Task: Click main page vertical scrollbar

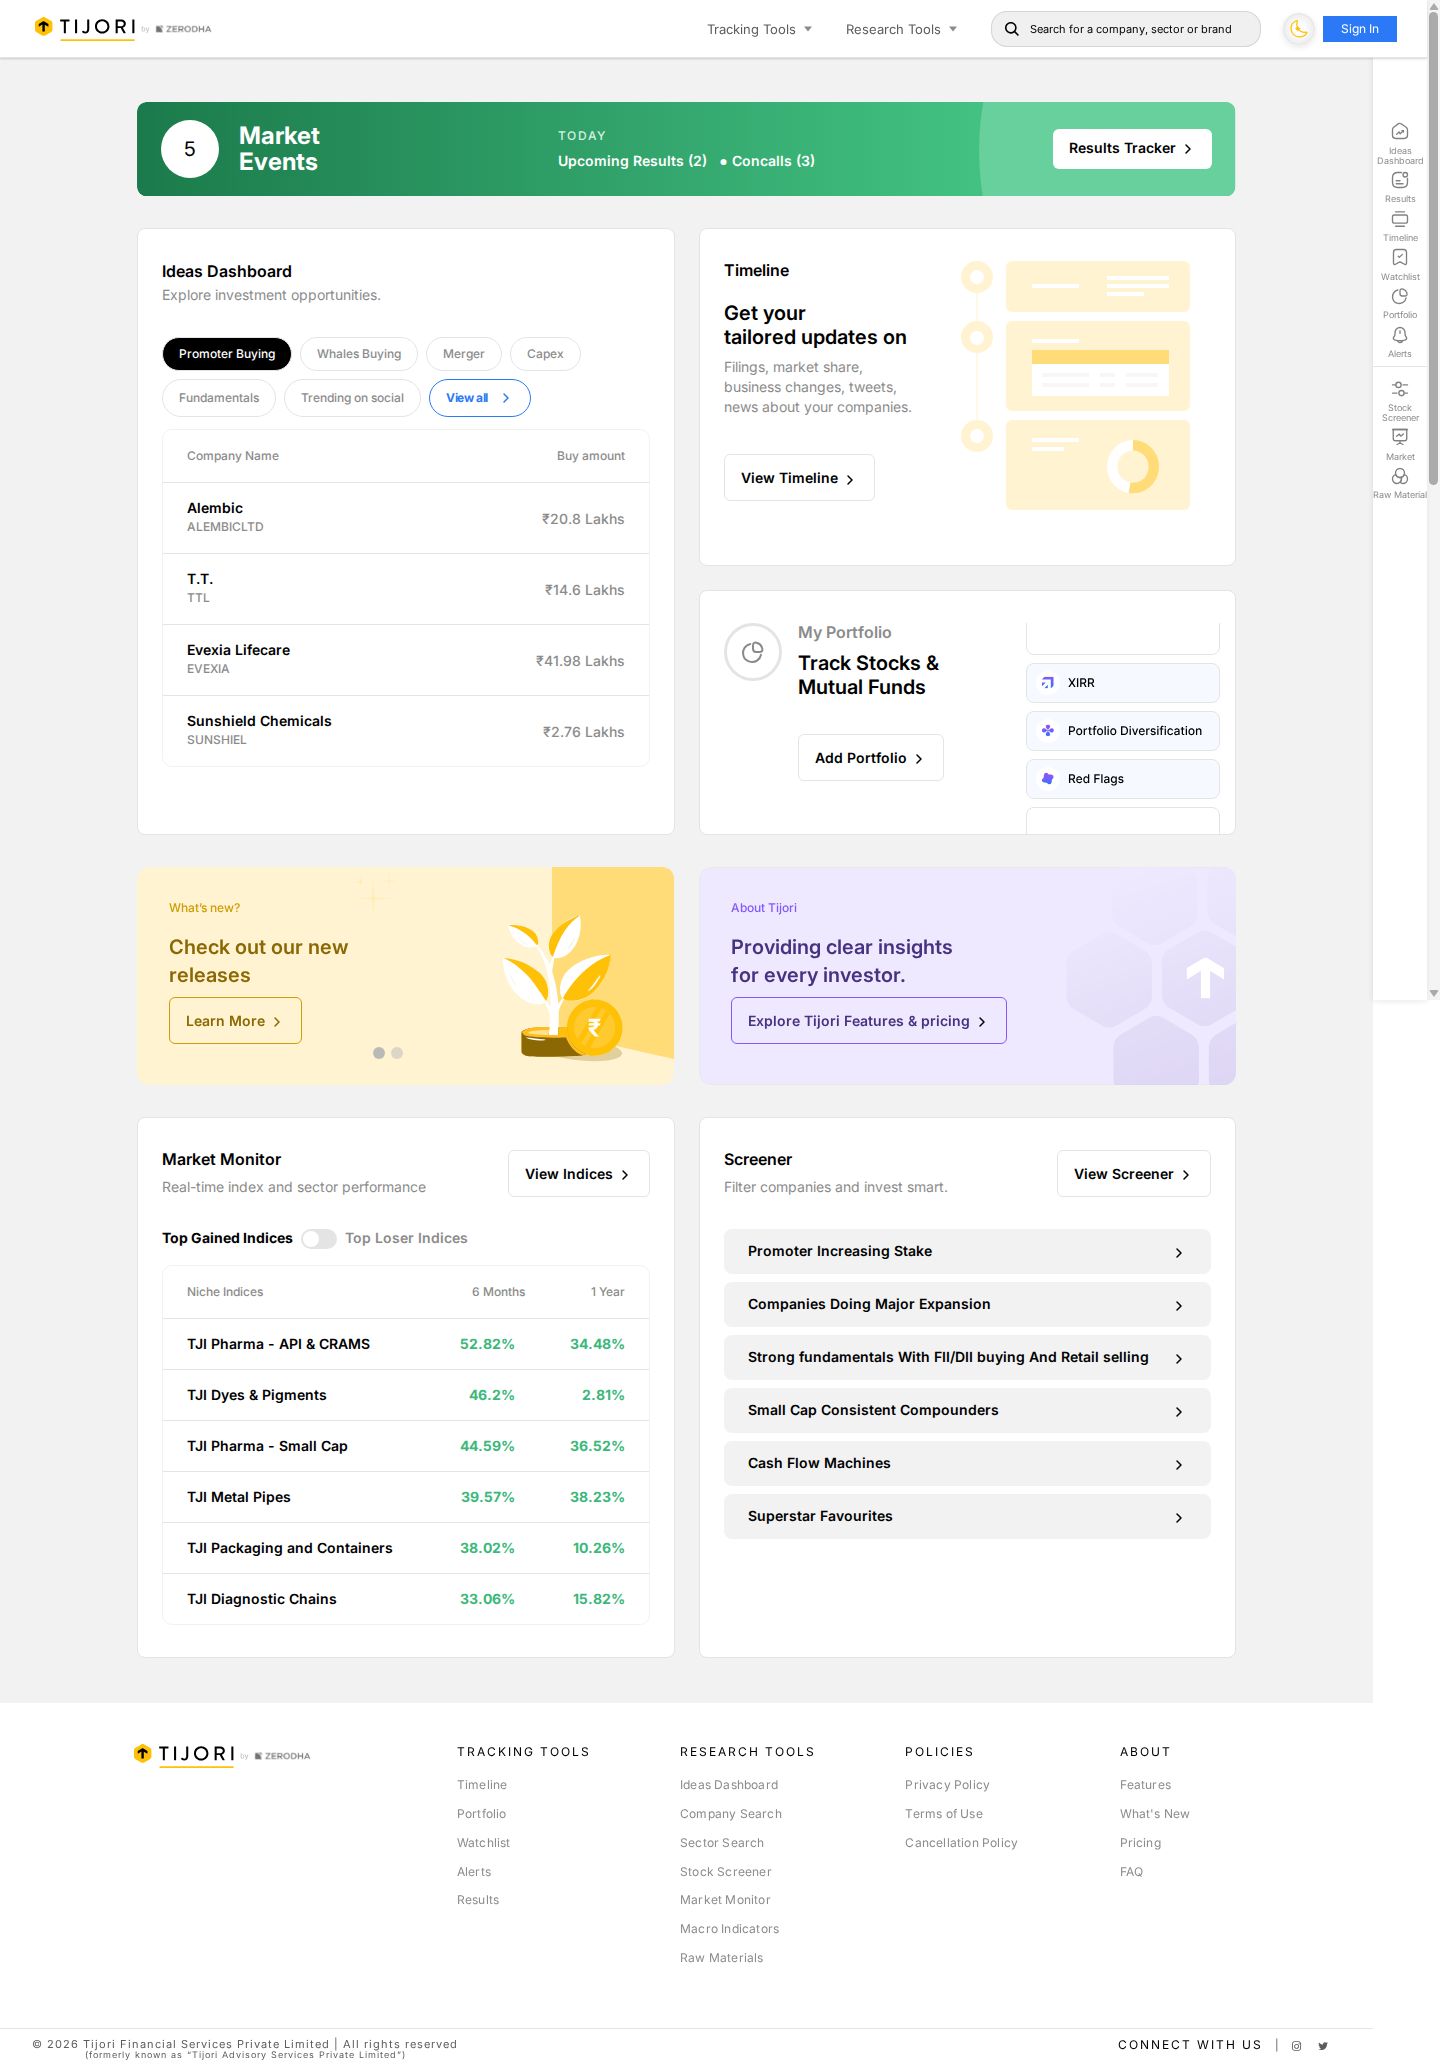Action: pos(1433,250)
